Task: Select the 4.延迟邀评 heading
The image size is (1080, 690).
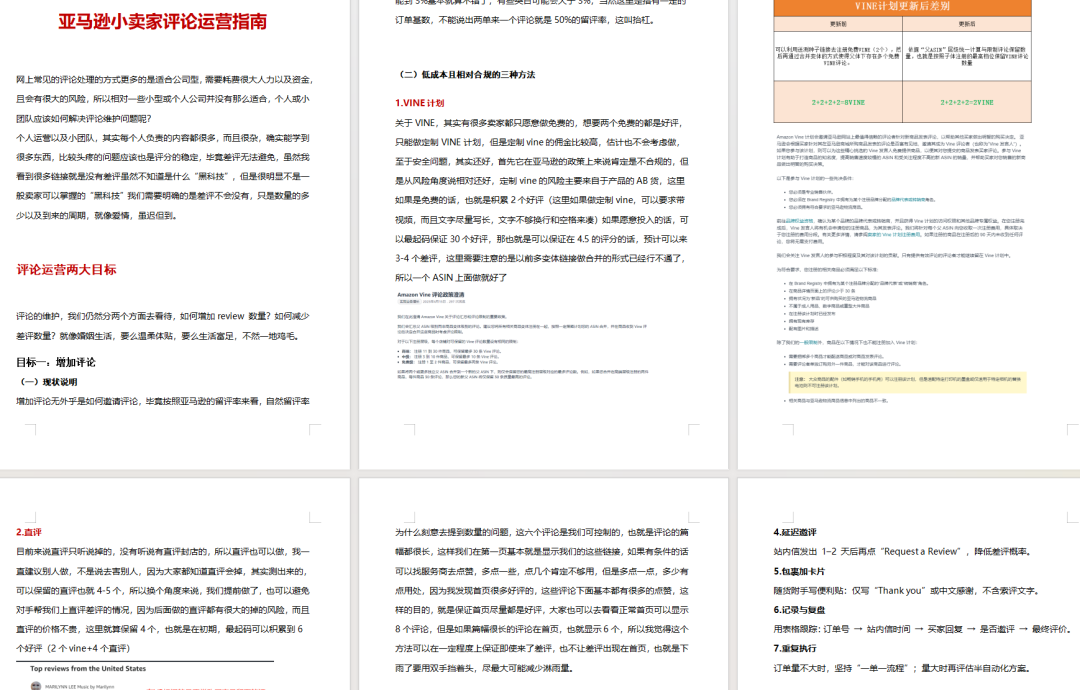Action: pos(800,532)
